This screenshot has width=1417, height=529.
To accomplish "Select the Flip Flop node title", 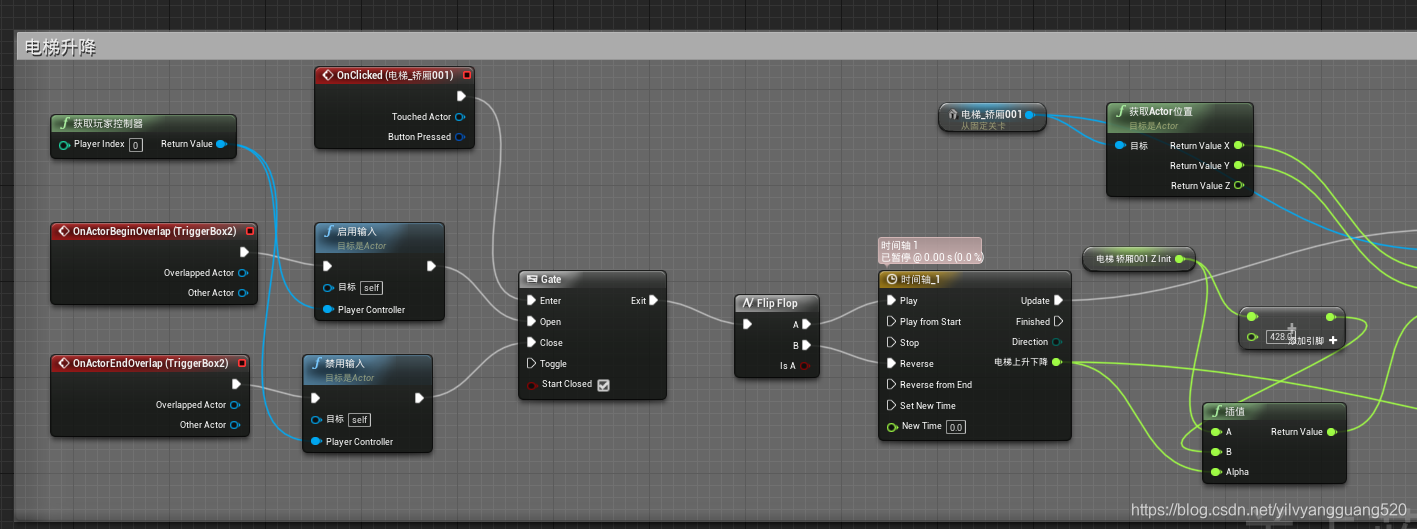I will 777,303.
